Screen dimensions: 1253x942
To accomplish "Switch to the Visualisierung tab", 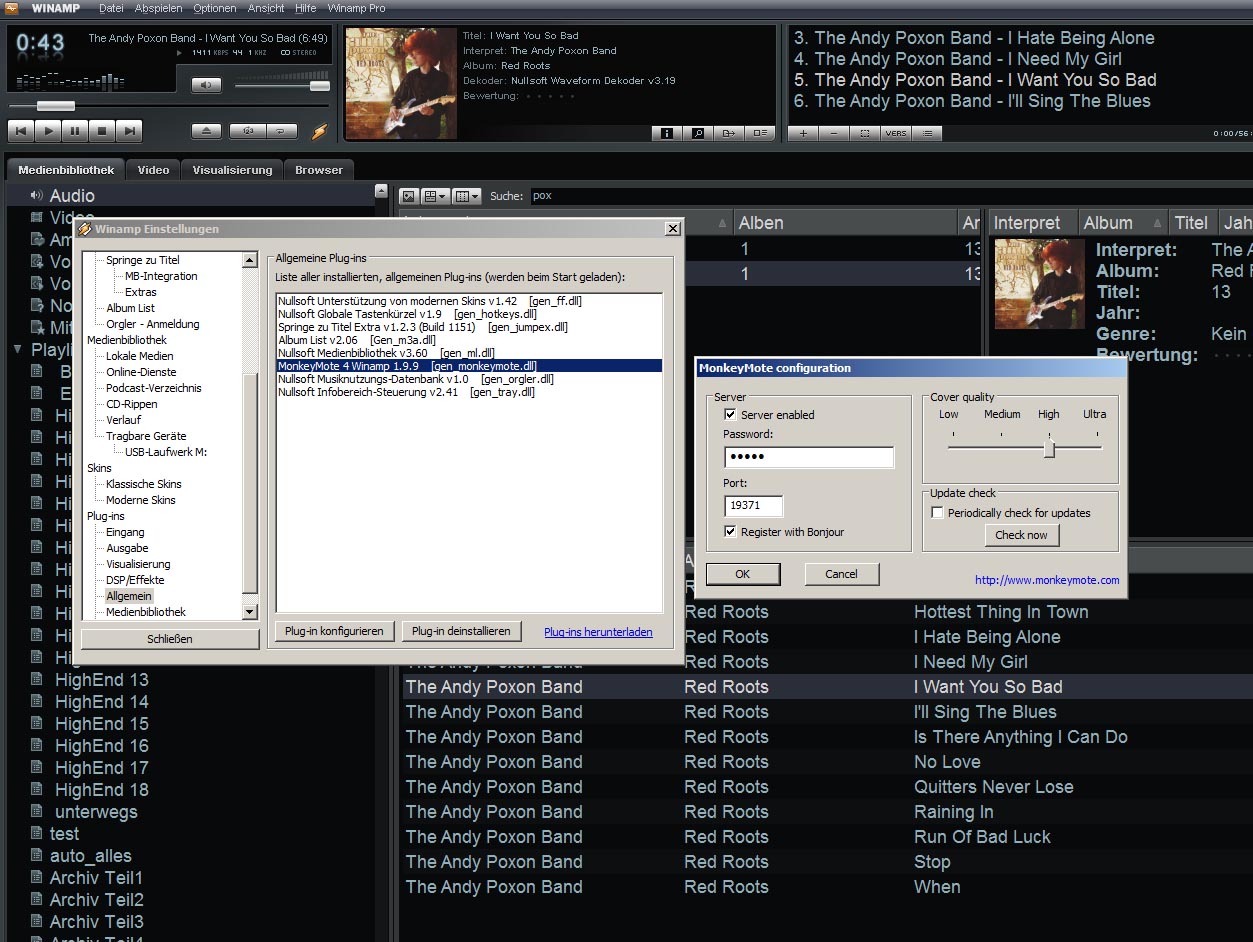I will point(232,170).
